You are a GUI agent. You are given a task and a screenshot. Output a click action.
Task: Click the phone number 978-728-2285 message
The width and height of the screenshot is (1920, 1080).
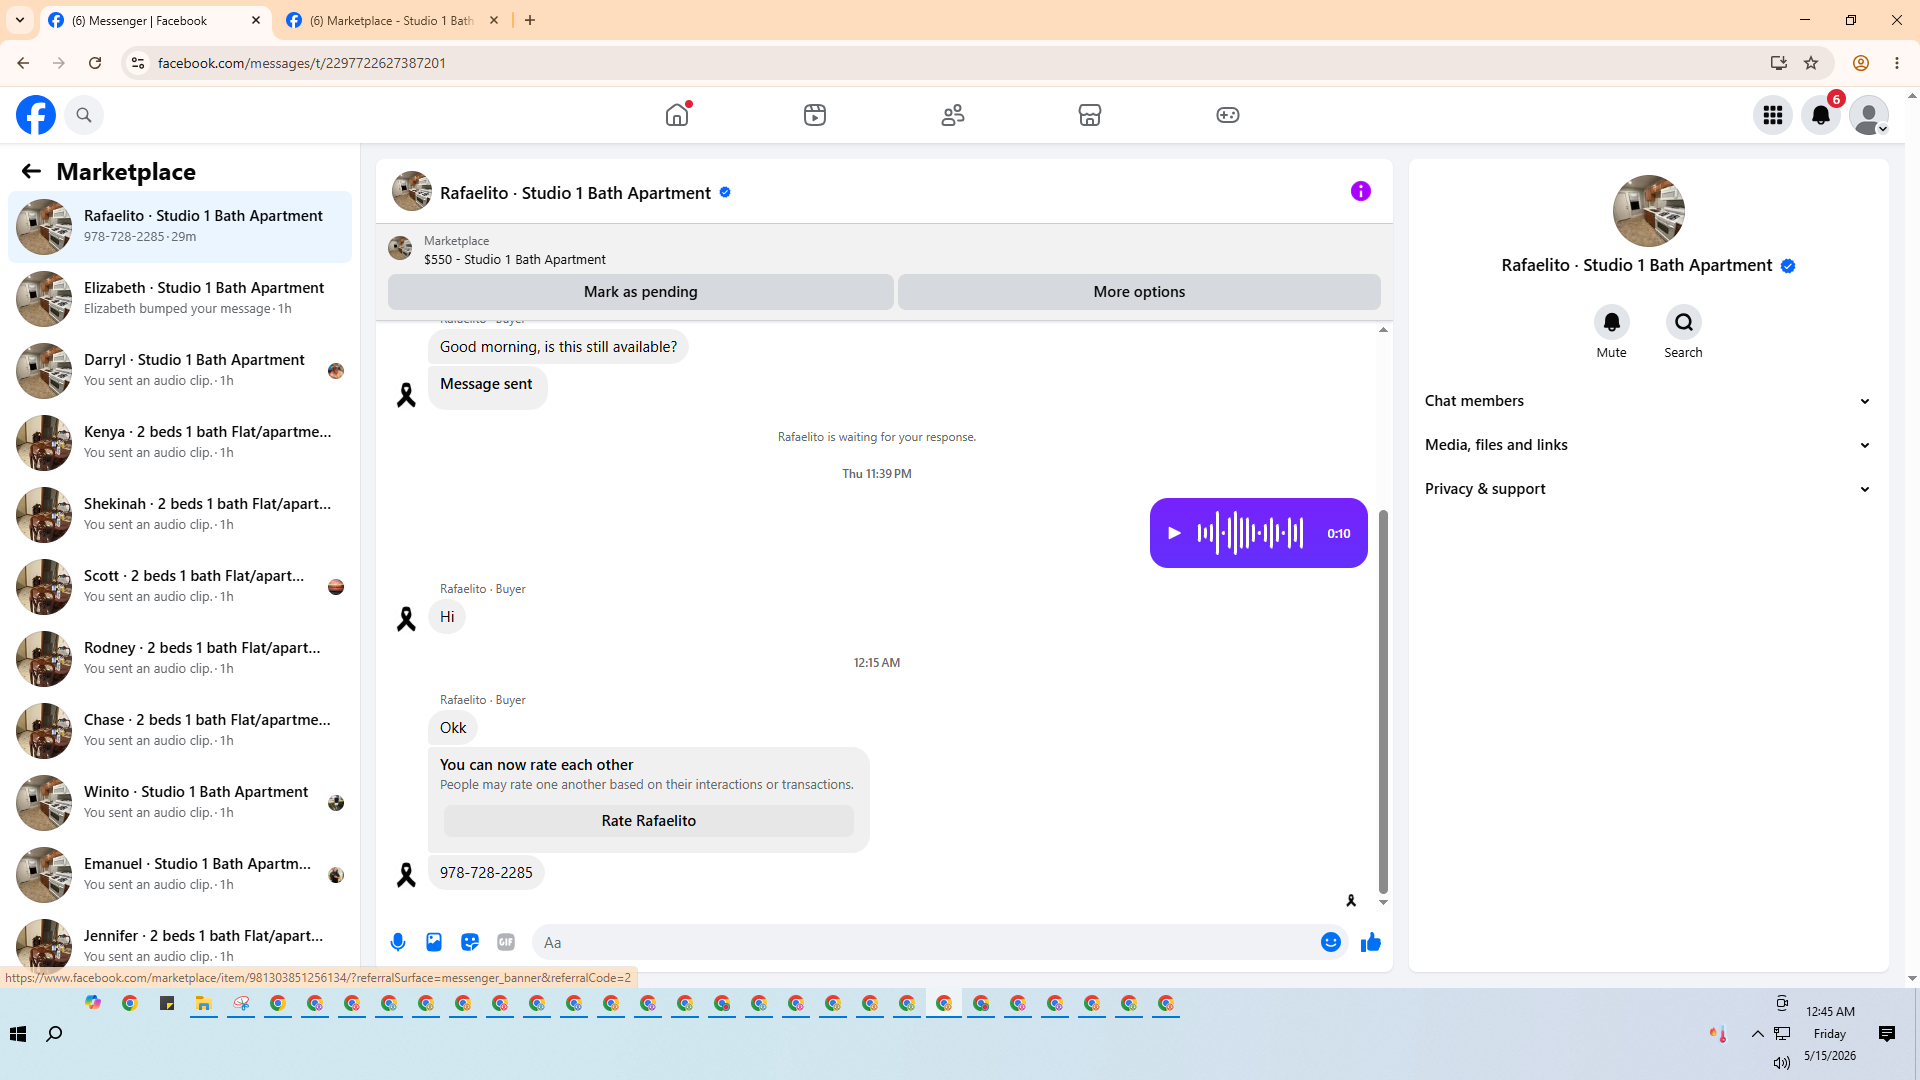(486, 873)
